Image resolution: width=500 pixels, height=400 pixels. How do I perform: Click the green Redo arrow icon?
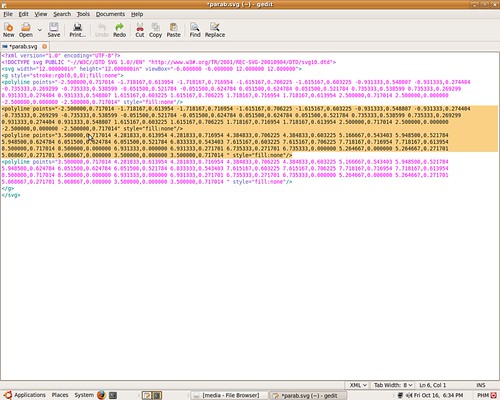[x=119, y=27]
